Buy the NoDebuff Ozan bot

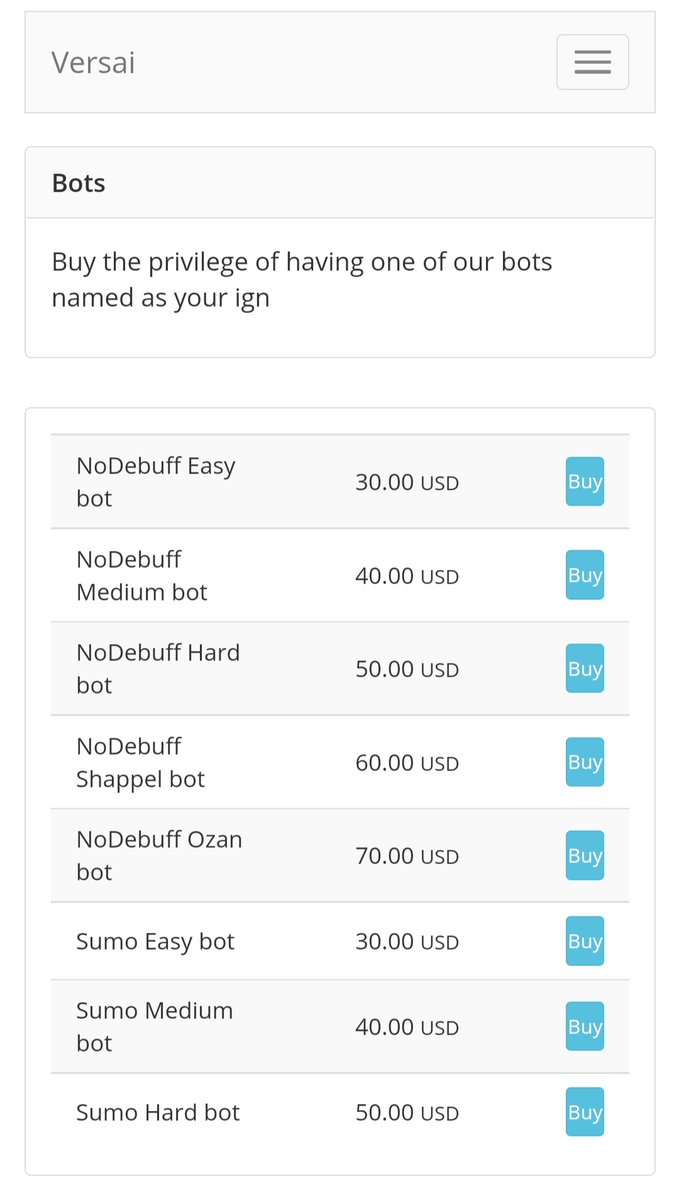[x=584, y=855]
